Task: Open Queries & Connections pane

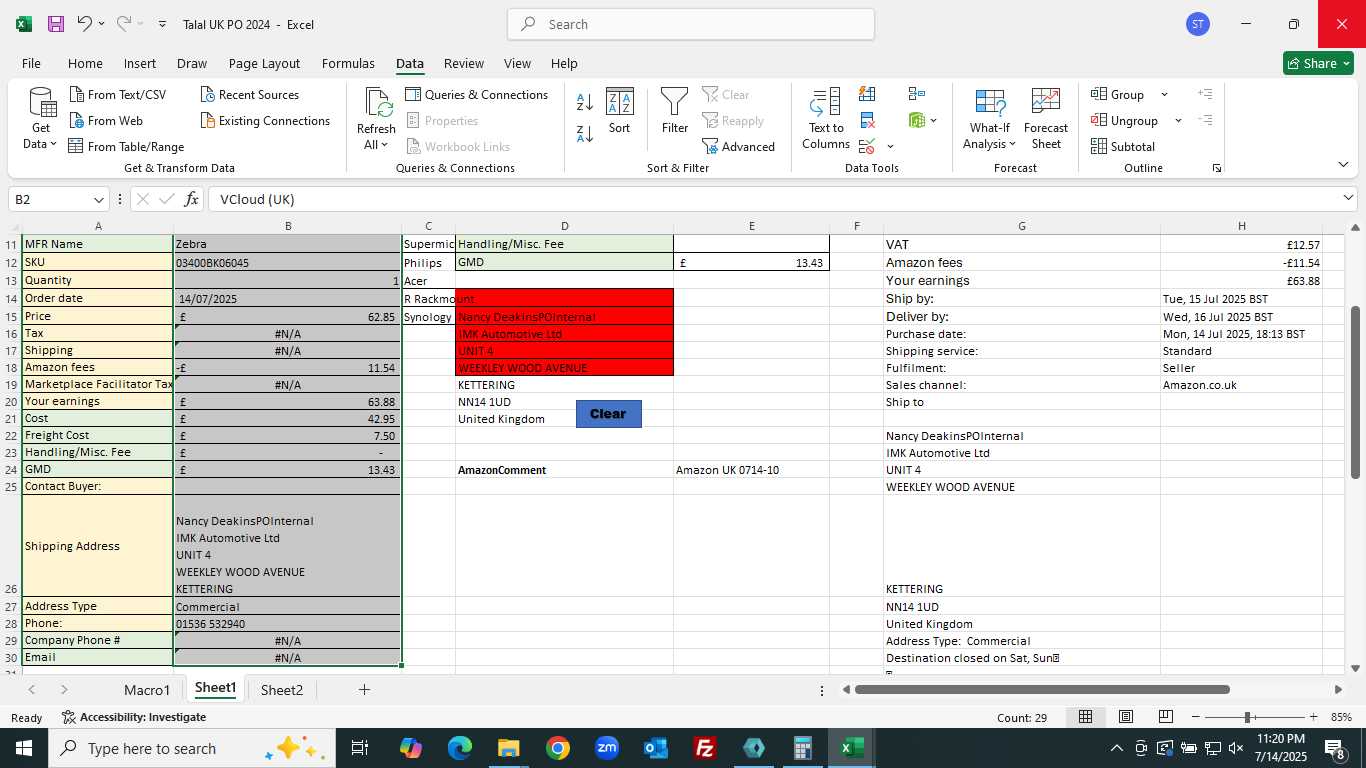Action: (x=477, y=94)
